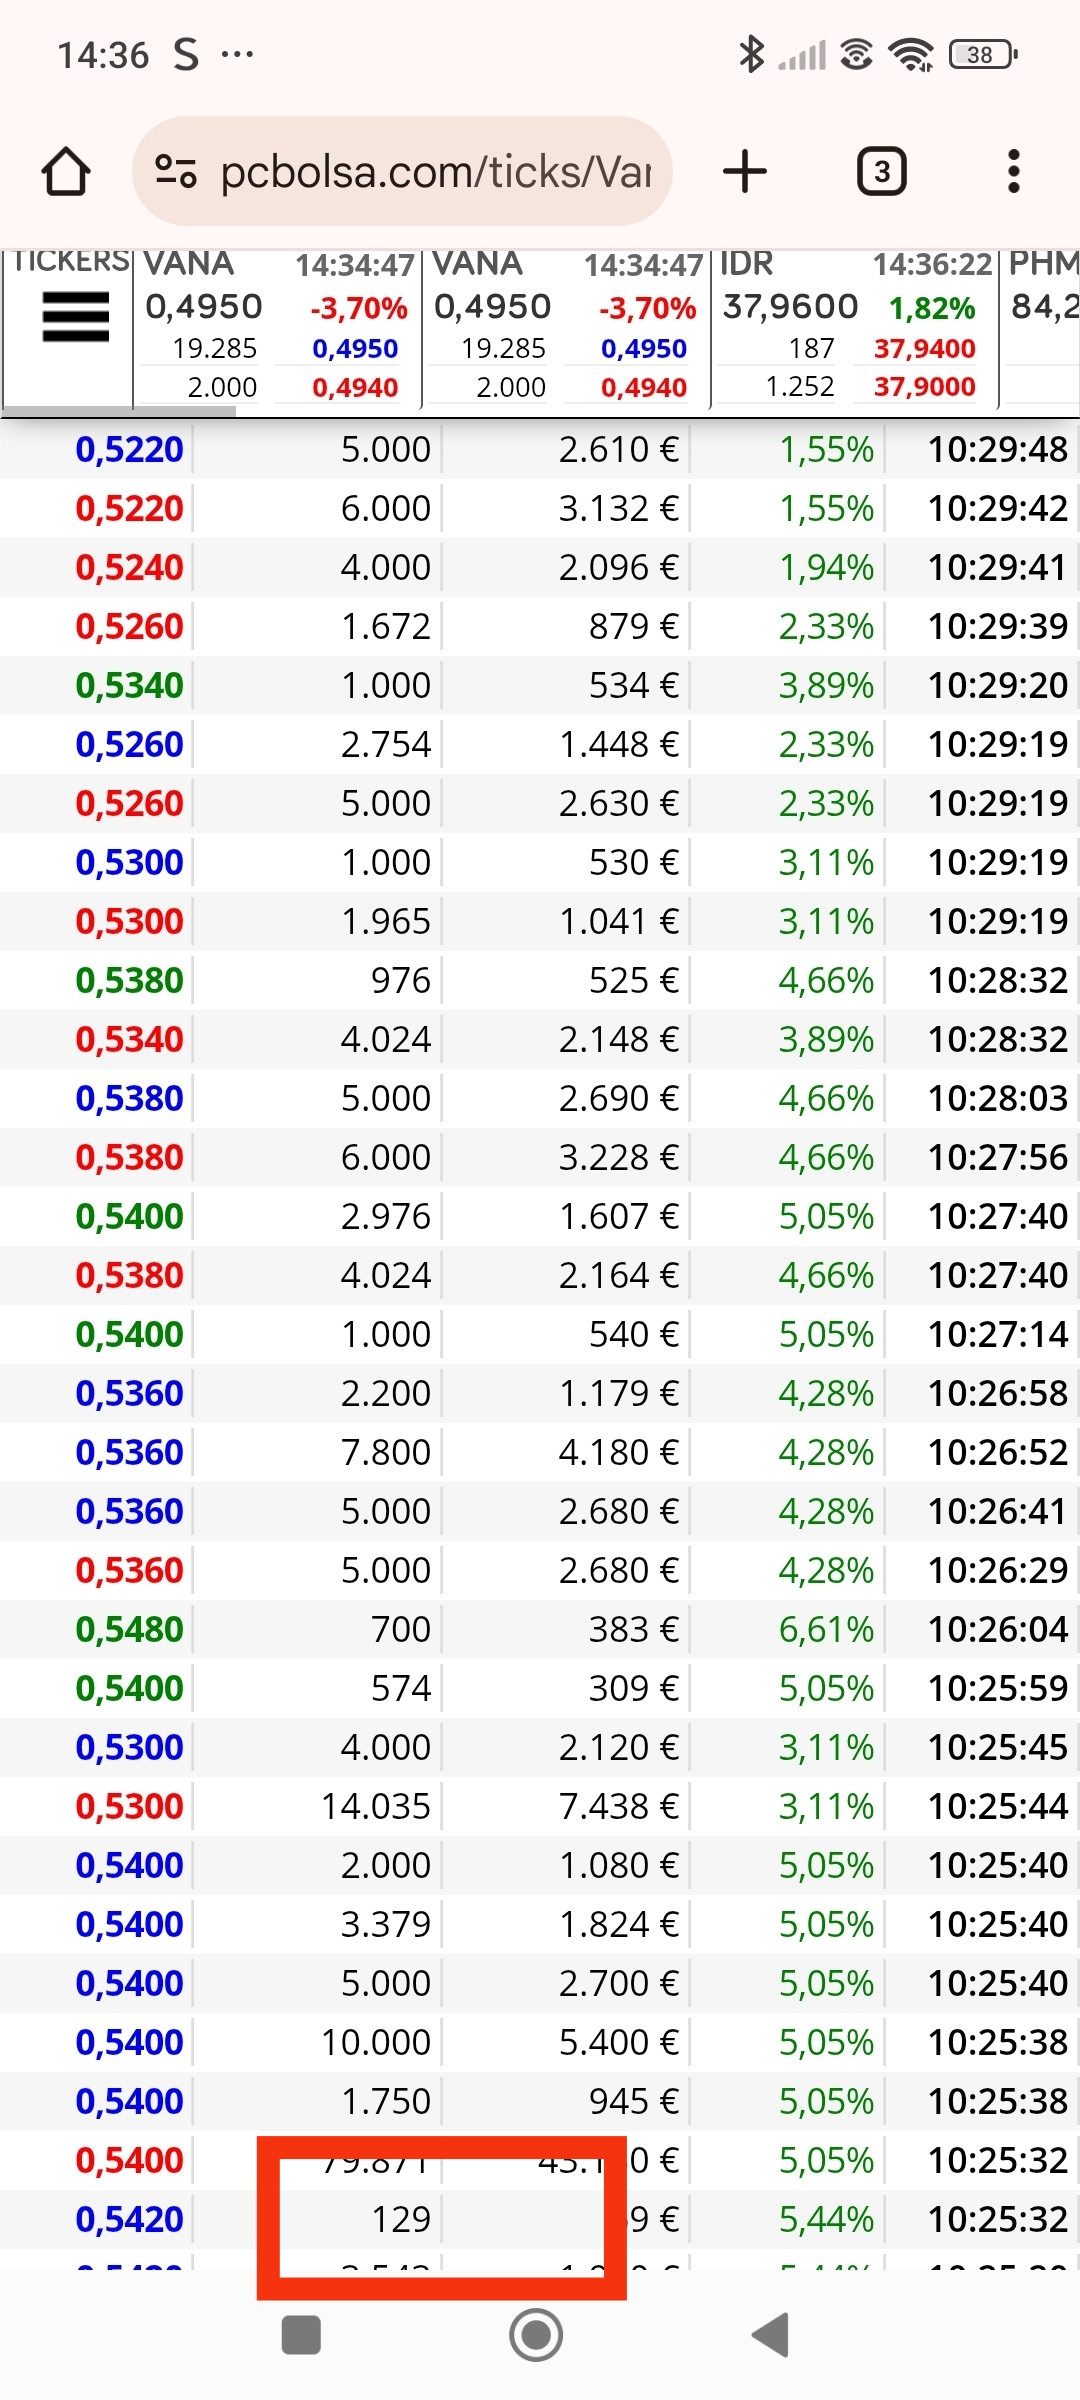Open a new tab with the plus icon
The image size is (1080, 2400).
[x=745, y=171]
